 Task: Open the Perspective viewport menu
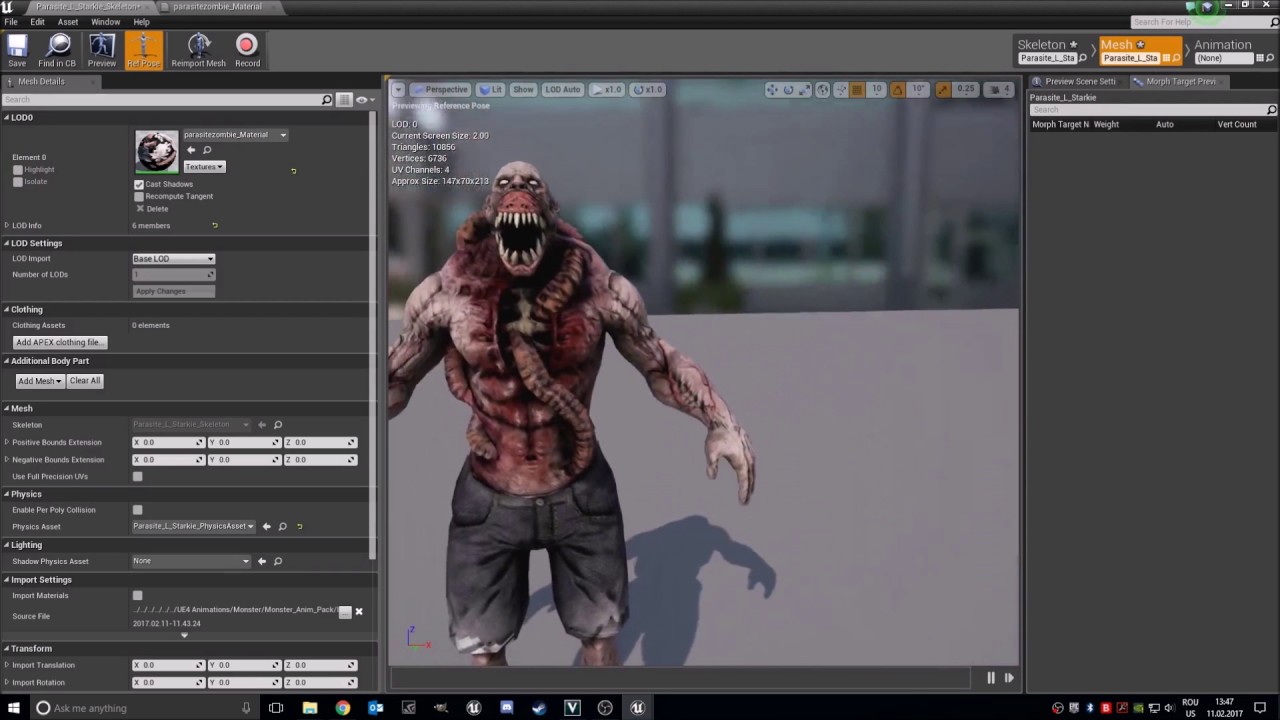tap(440, 90)
